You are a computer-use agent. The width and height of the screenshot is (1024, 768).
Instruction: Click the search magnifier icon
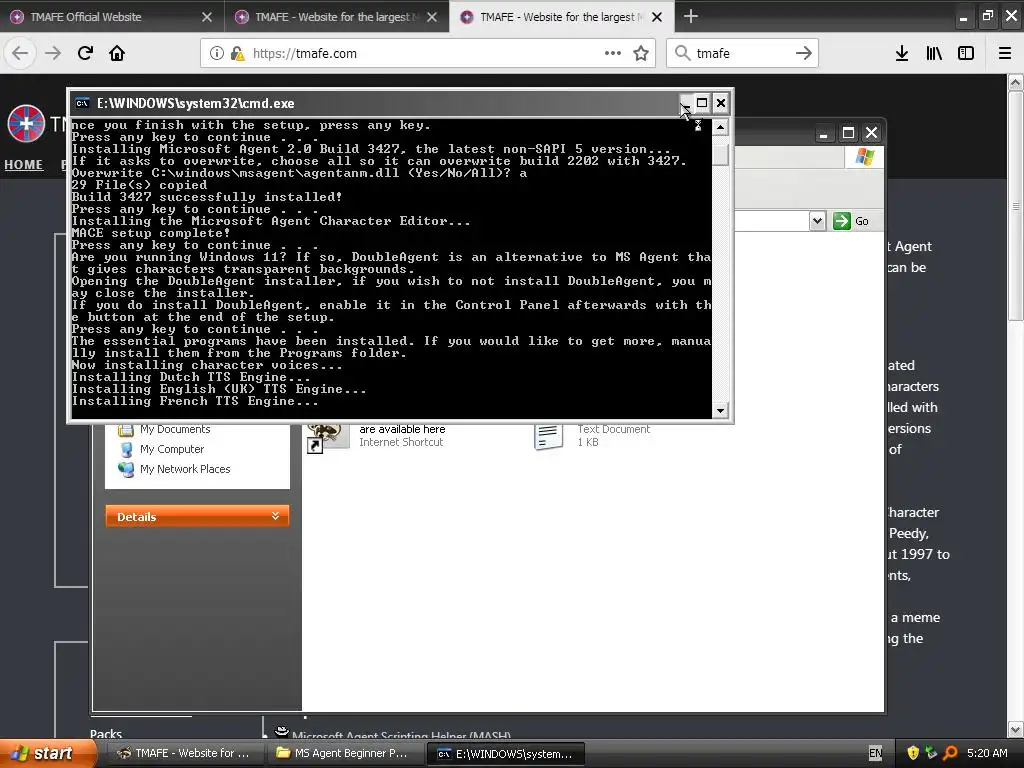point(682,53)
